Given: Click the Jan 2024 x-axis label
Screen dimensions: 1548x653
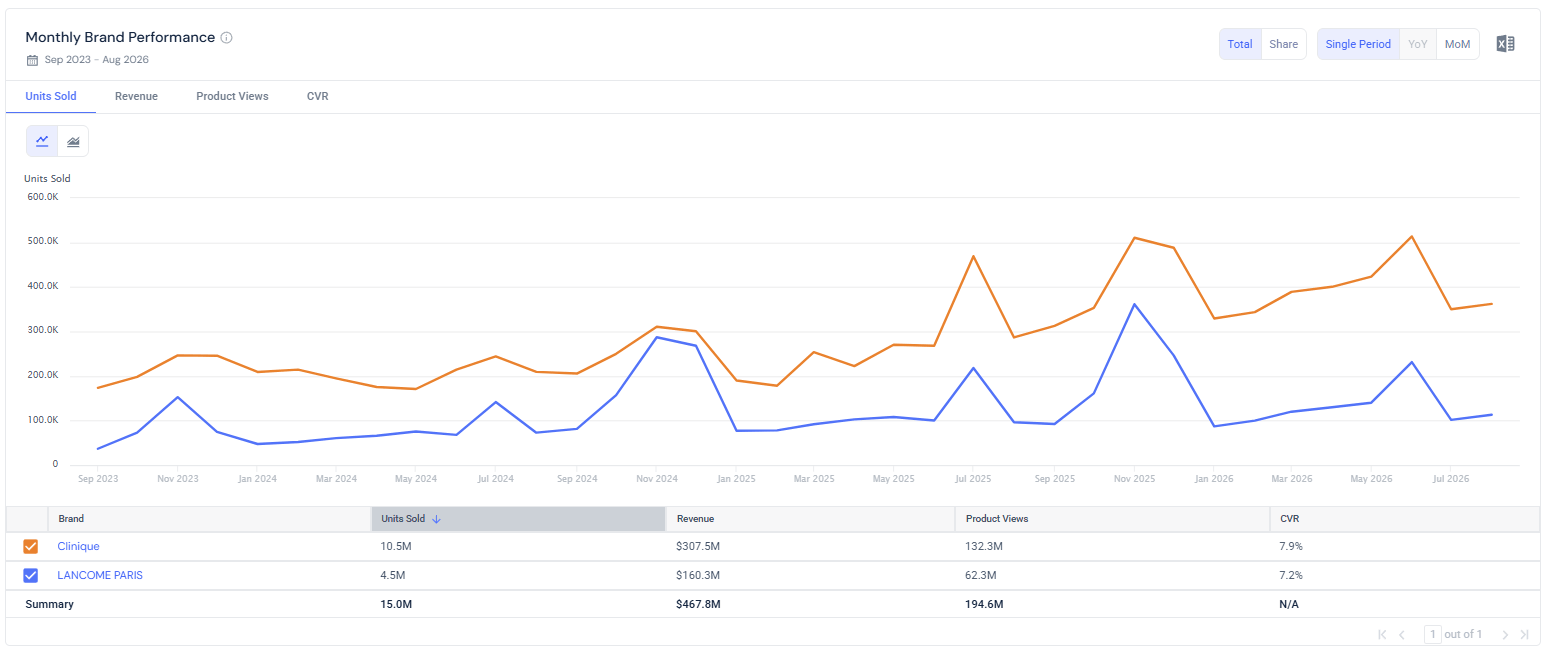Looking at the screenshot, I should tap(257, 479).
